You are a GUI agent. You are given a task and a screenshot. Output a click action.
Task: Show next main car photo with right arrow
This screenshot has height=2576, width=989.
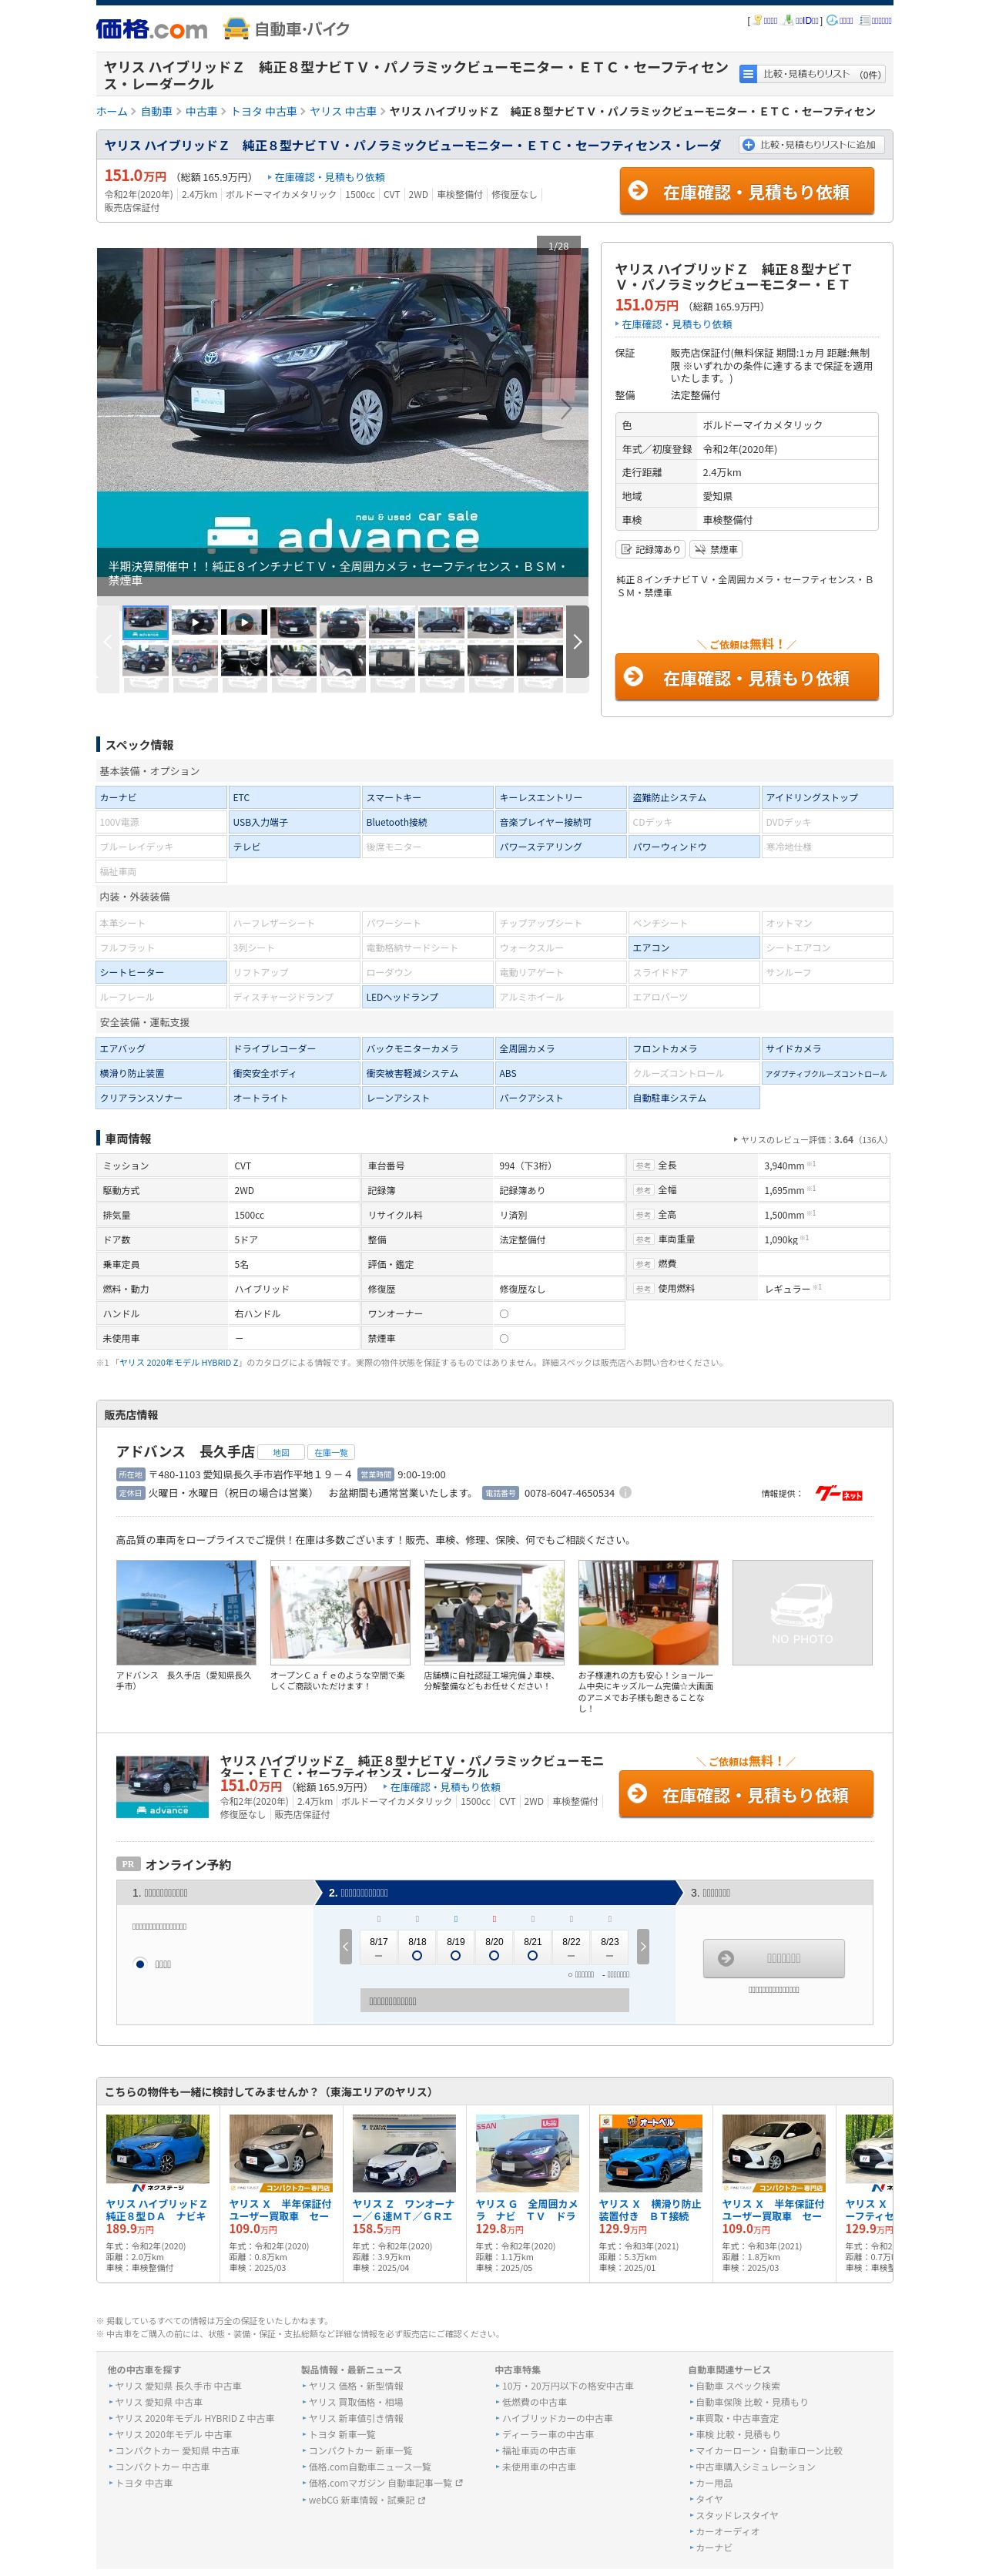coord(565,408)
